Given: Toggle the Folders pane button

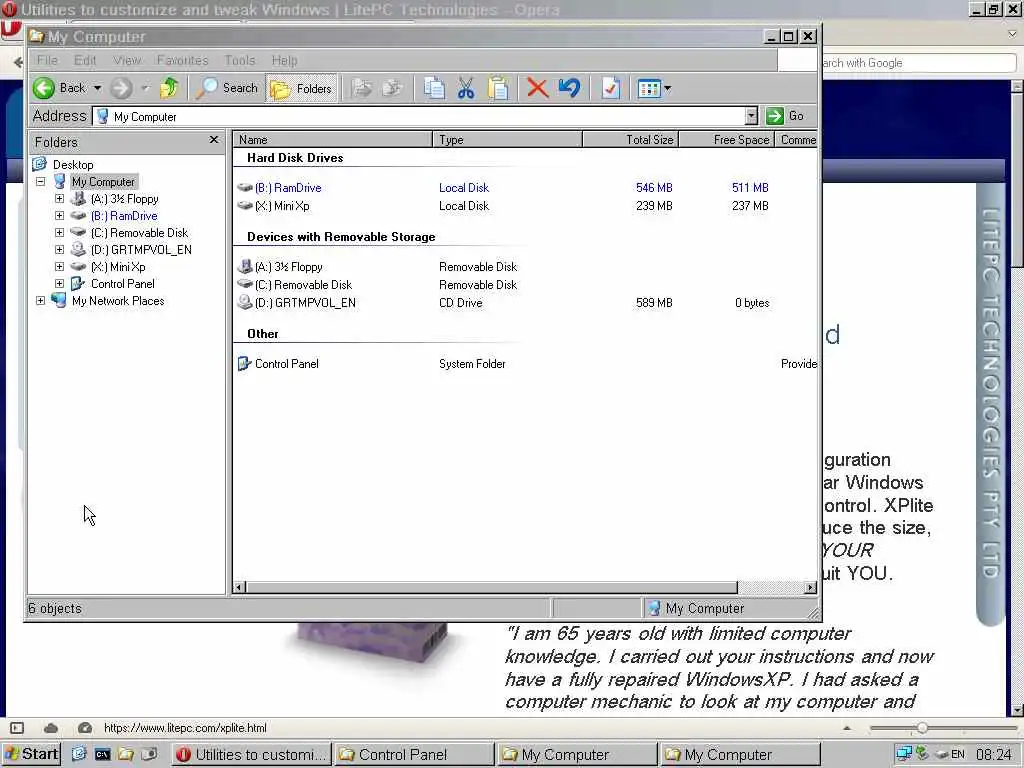Looking at the screenshot, I should click(302, 88).
